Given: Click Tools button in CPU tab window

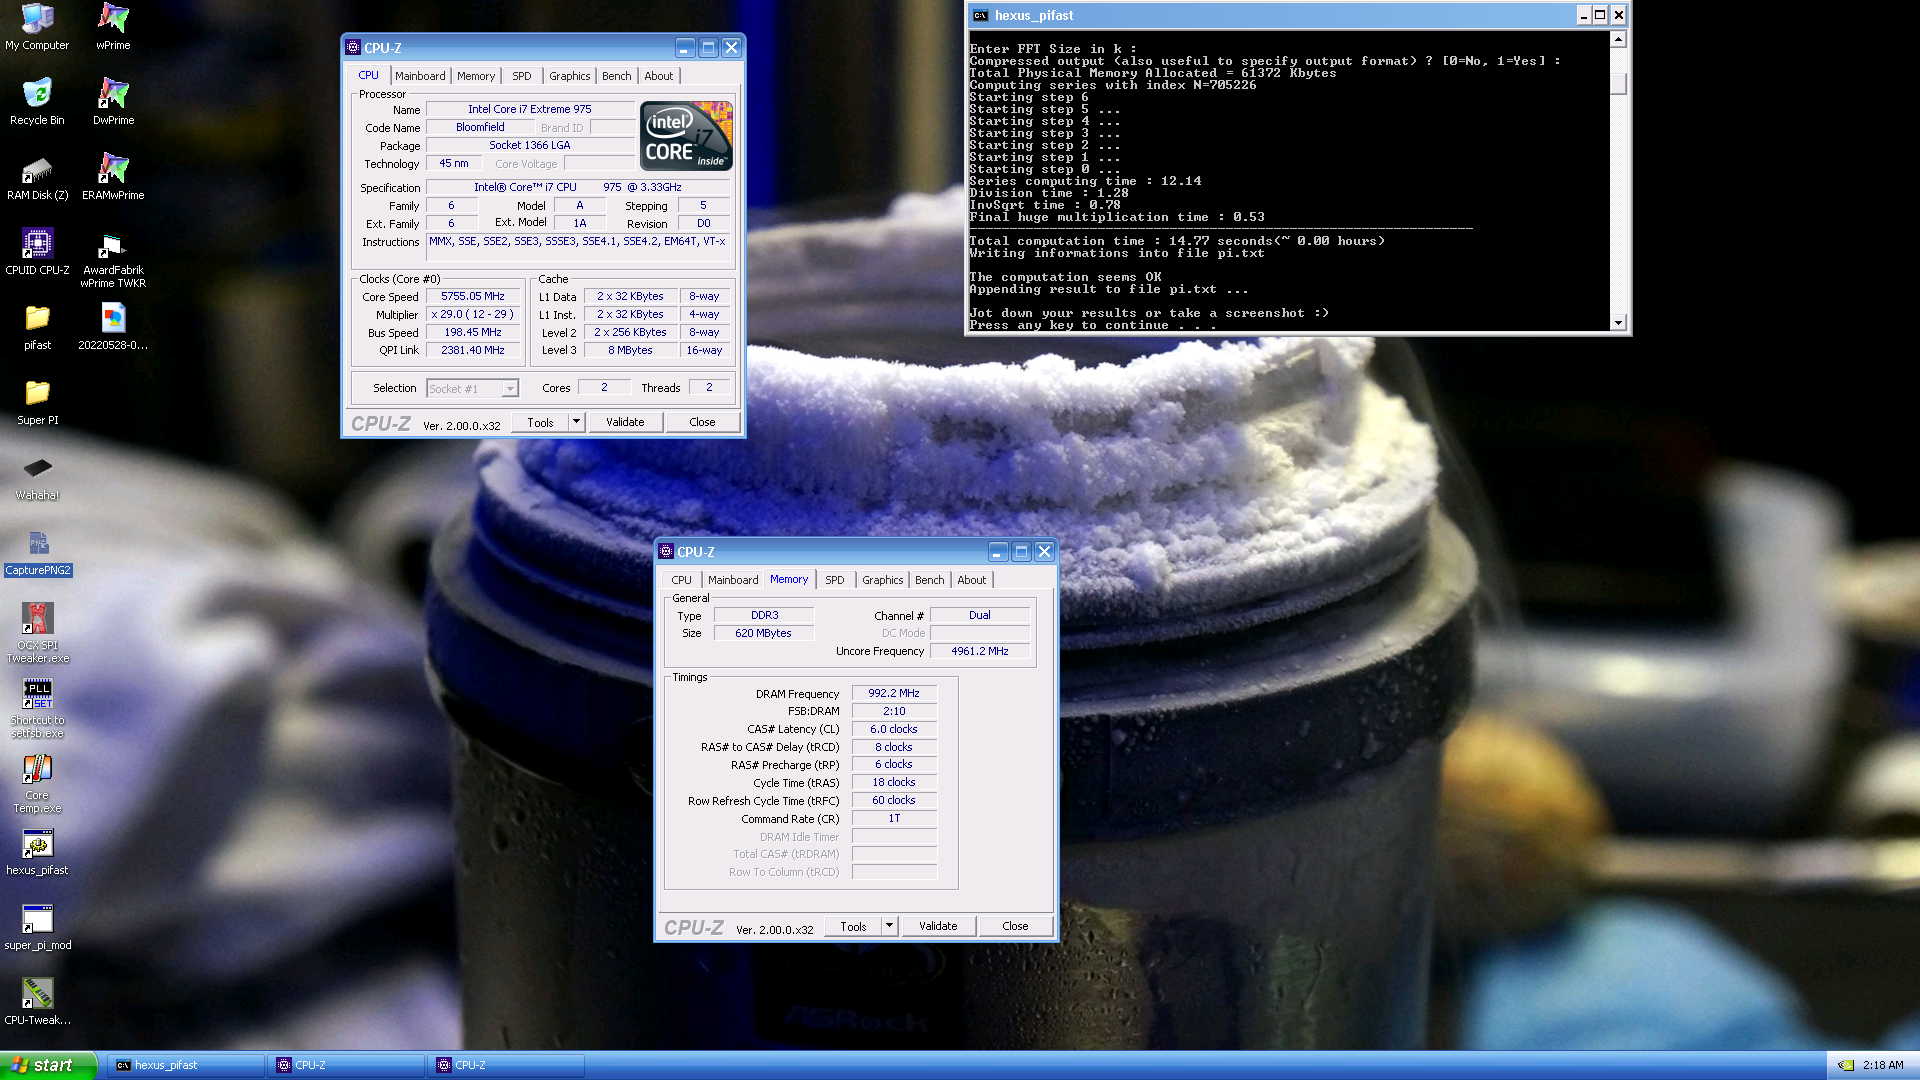Looking at the screenshot, I should coord(541,422).
